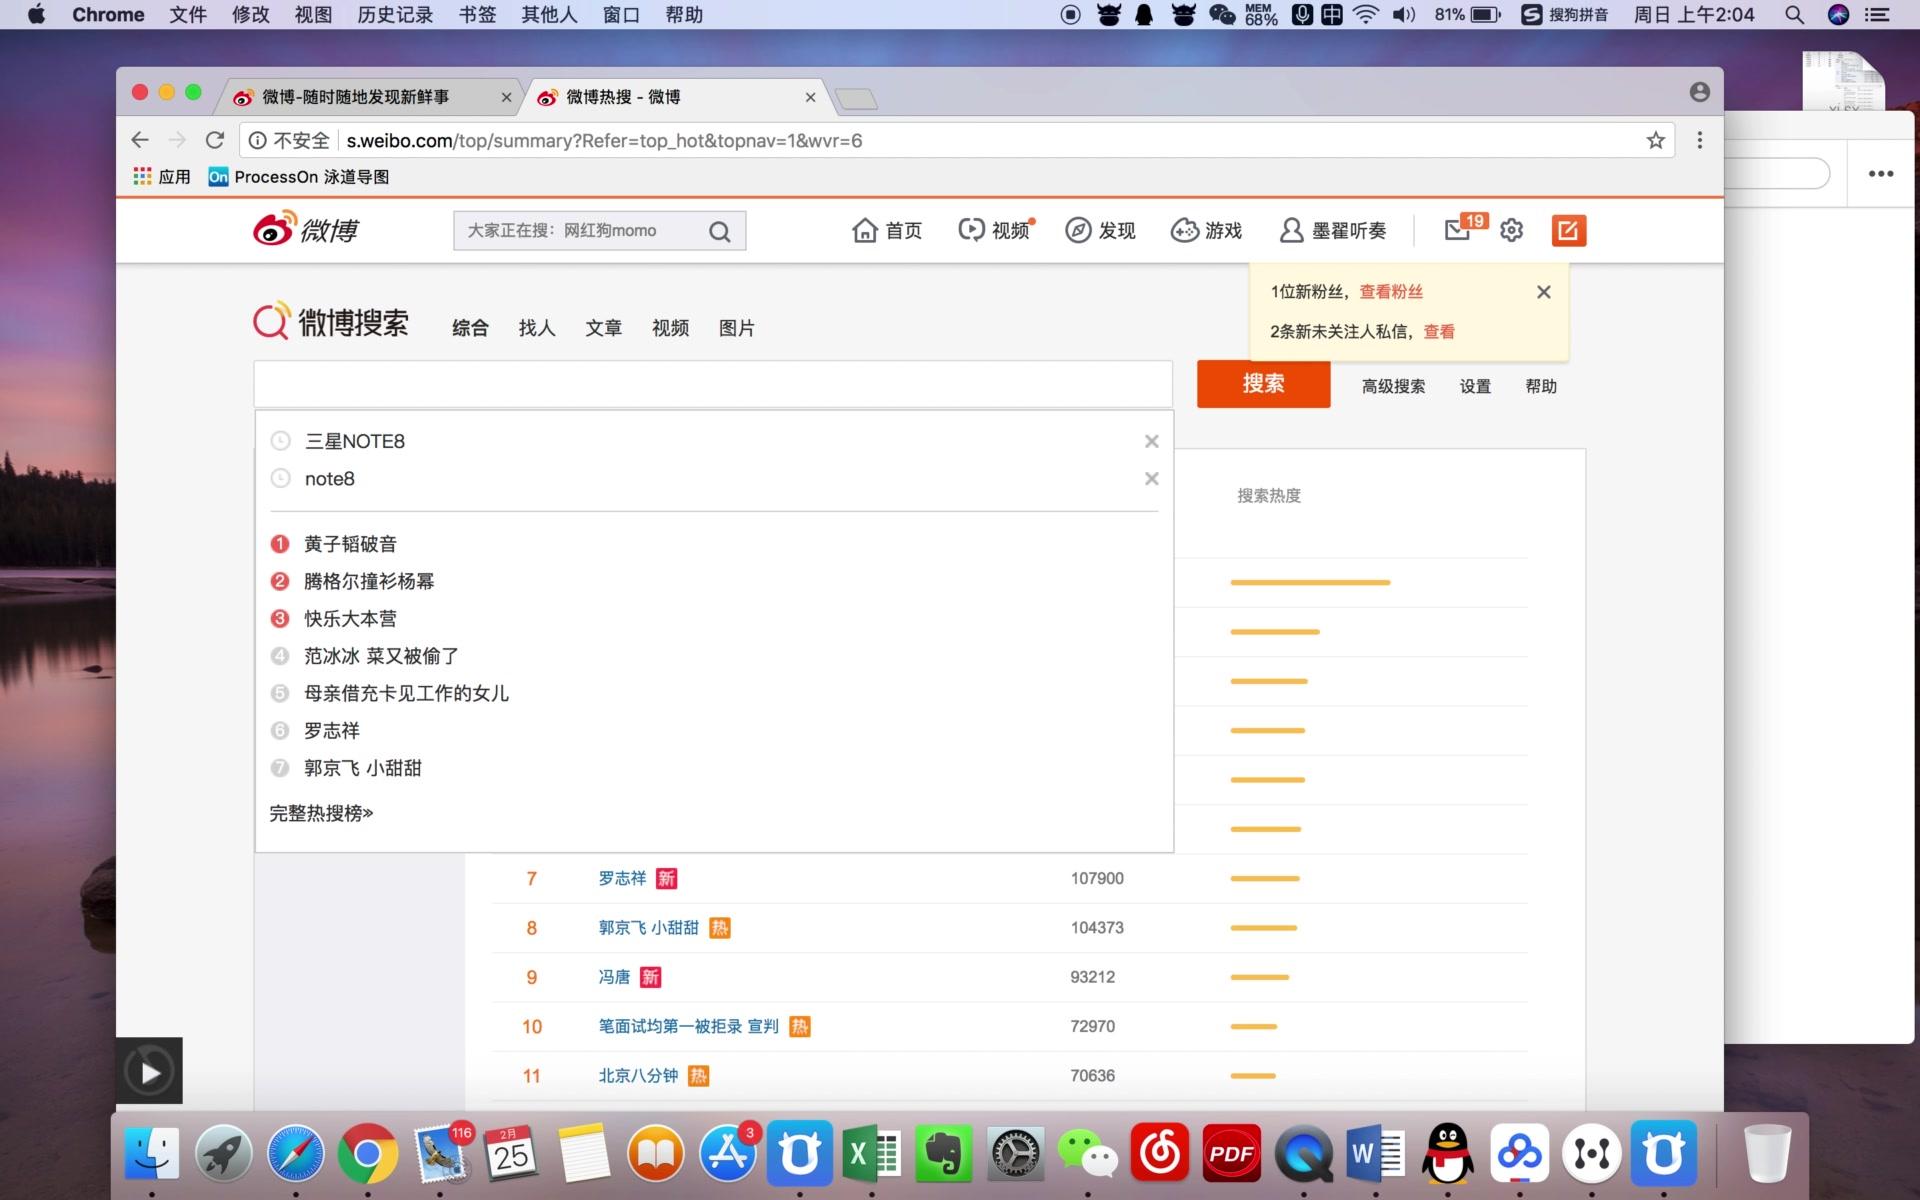Click the video play button overlay
The image size is (1920, 1200).
[x=150, y=1072]
